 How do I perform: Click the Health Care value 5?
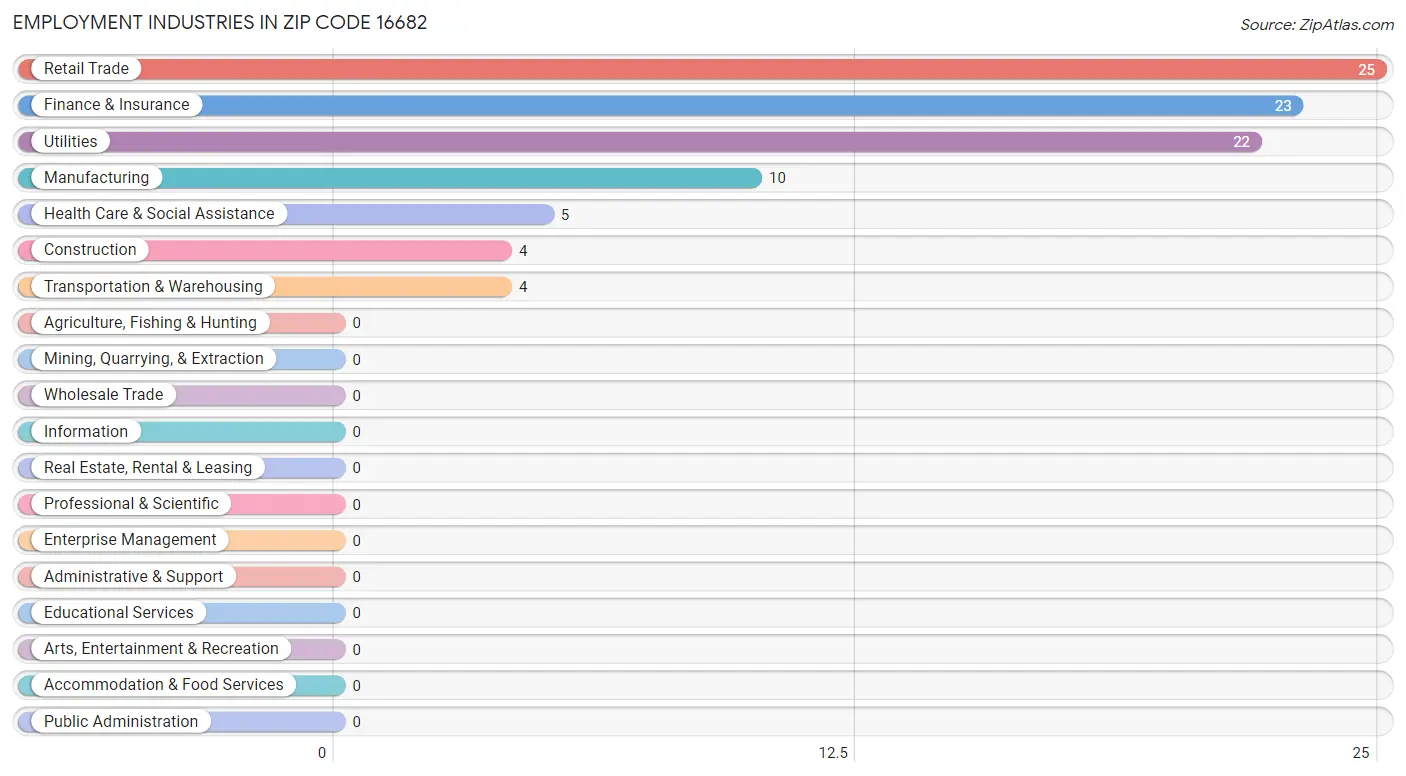click(x=565, y=215)
